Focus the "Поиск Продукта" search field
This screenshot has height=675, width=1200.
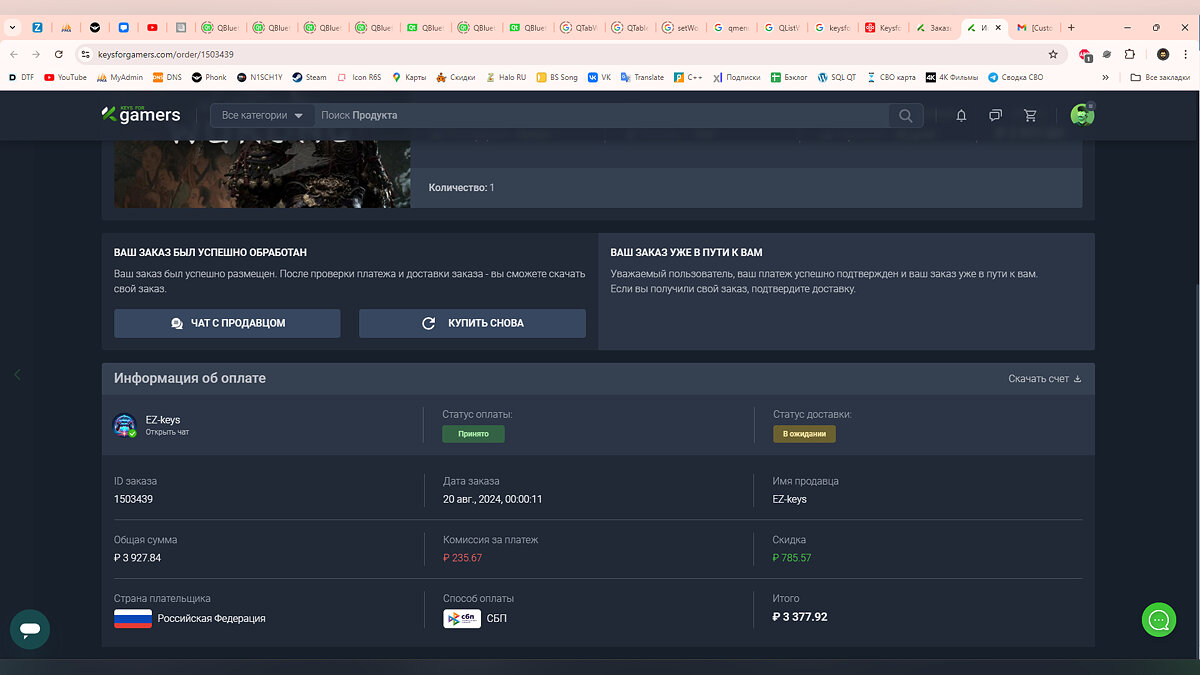tap(600, 116)
